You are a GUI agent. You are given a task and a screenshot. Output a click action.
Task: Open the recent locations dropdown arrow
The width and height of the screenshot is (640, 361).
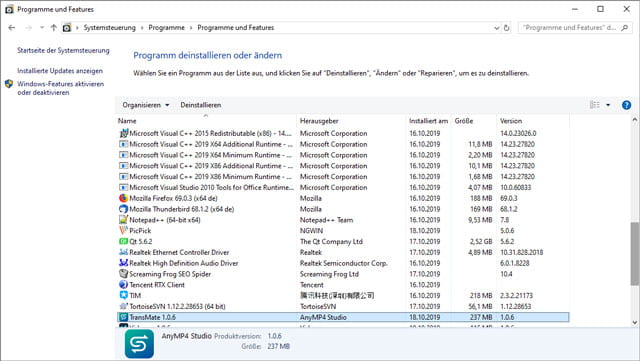(x=42, y=28)
